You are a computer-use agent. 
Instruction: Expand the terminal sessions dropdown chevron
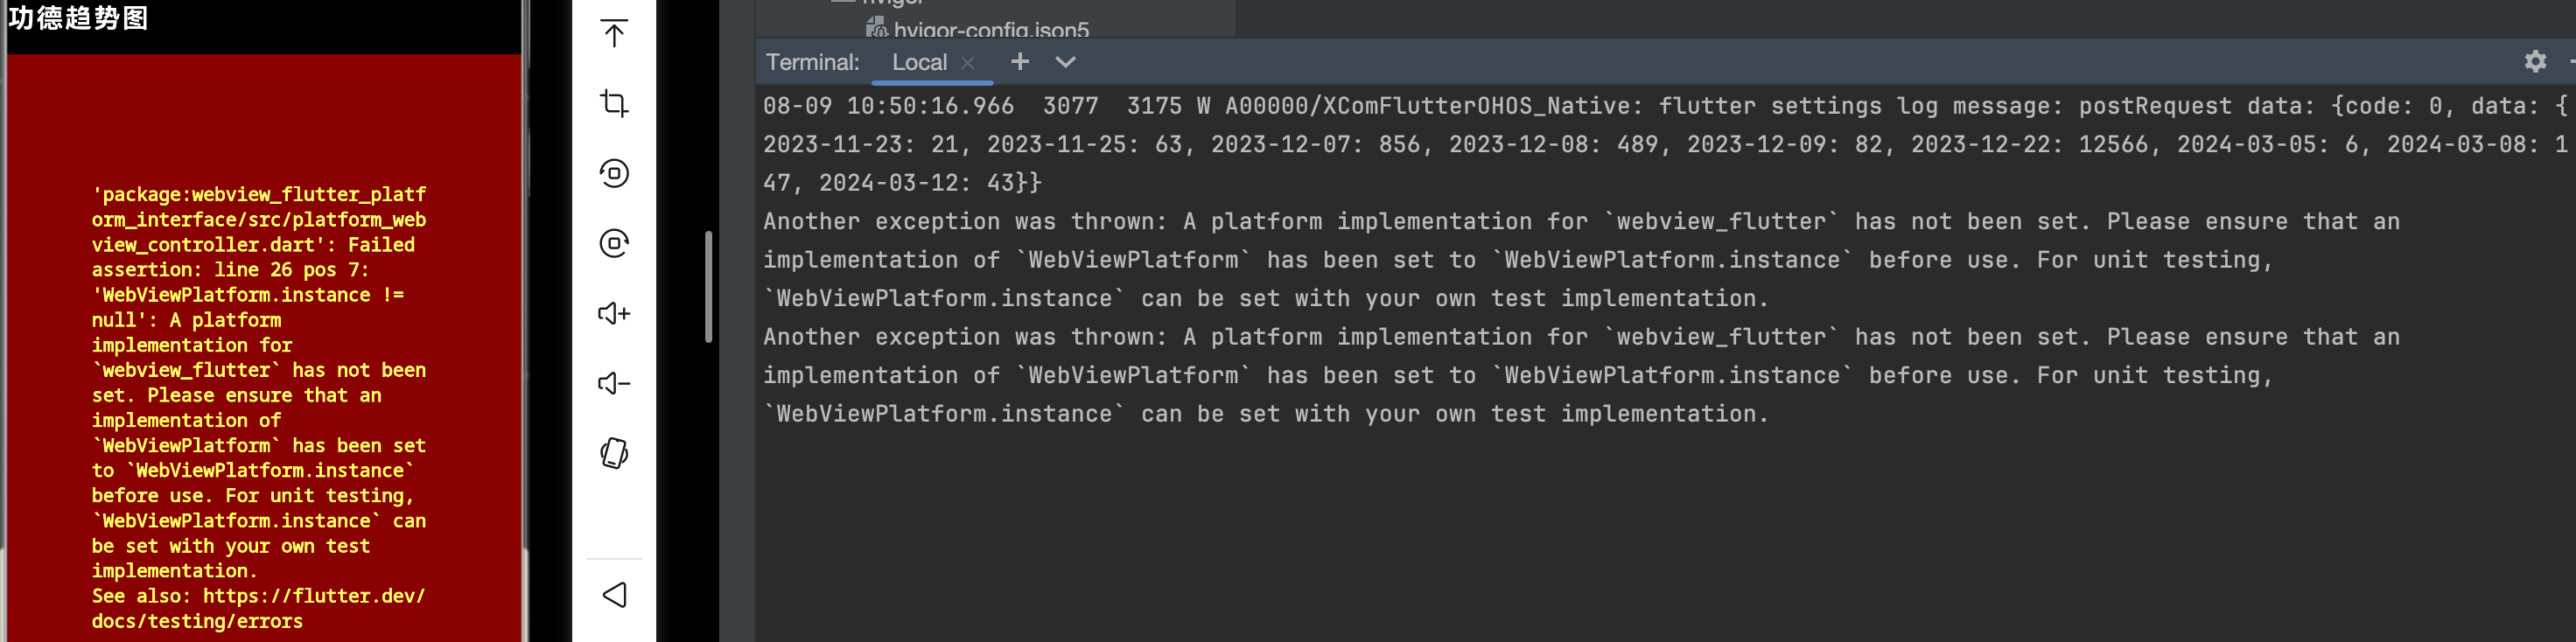pos(1065,62)
